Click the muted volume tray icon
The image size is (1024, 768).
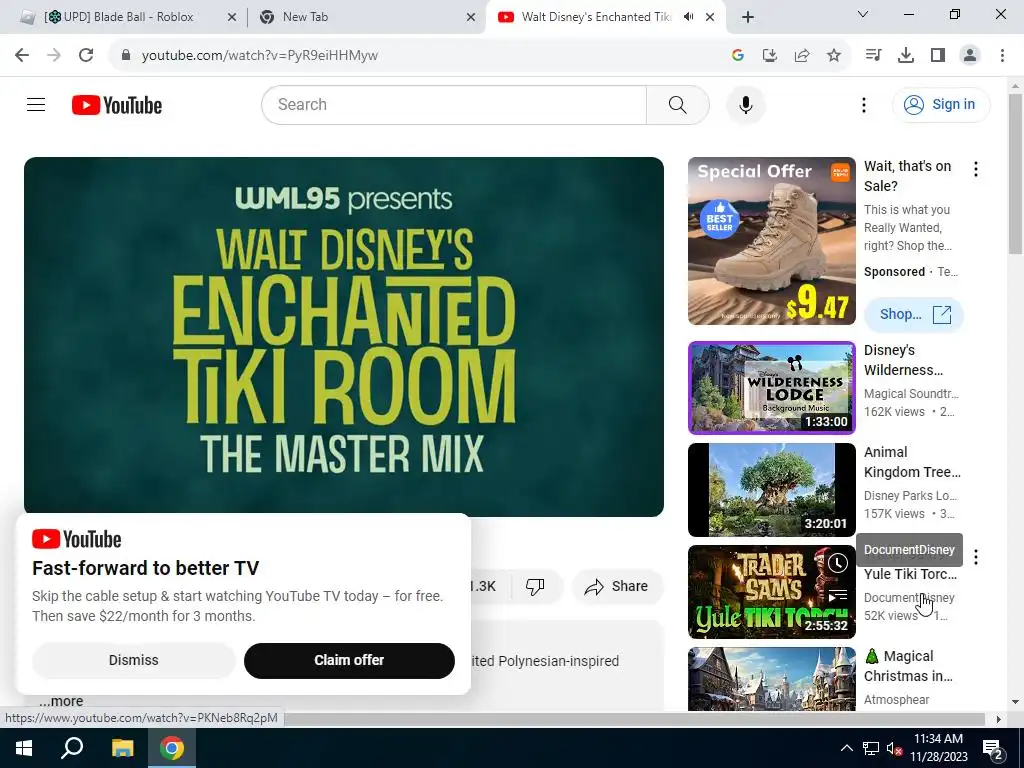point(894,748)
